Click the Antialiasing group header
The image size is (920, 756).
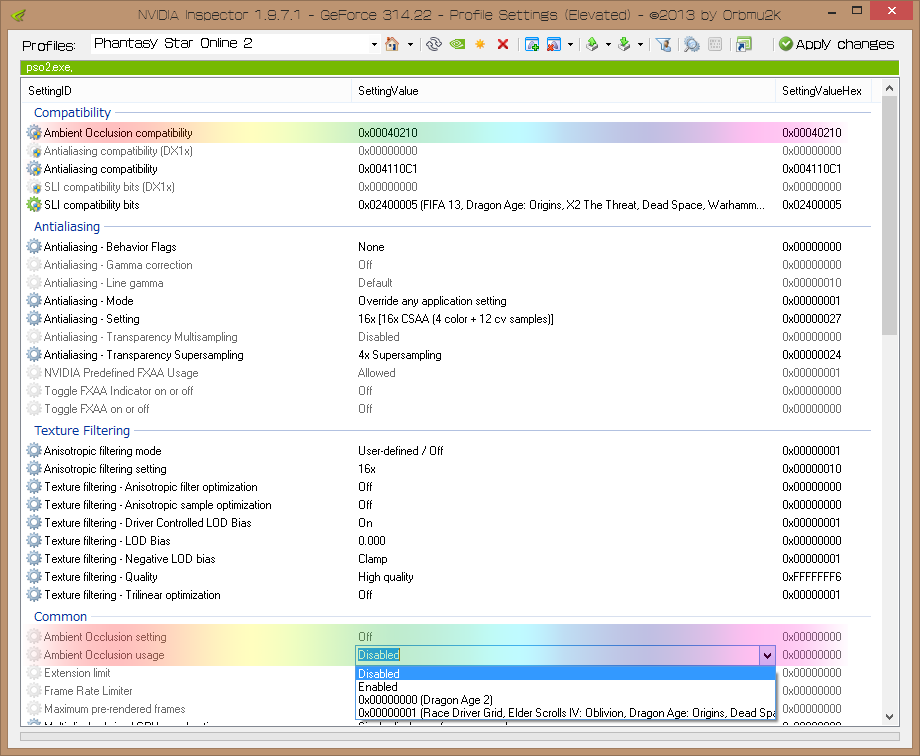pyautogui.click(x=67, y=227)
